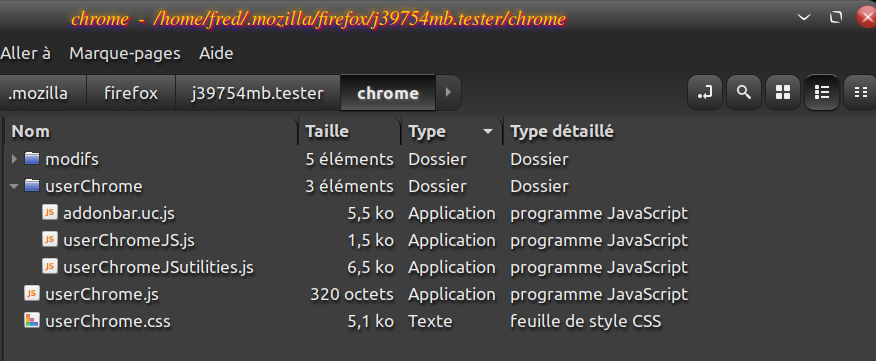Sort files using Type column arrow
This screenshot has width=876, height=361.
pos(488,132)
